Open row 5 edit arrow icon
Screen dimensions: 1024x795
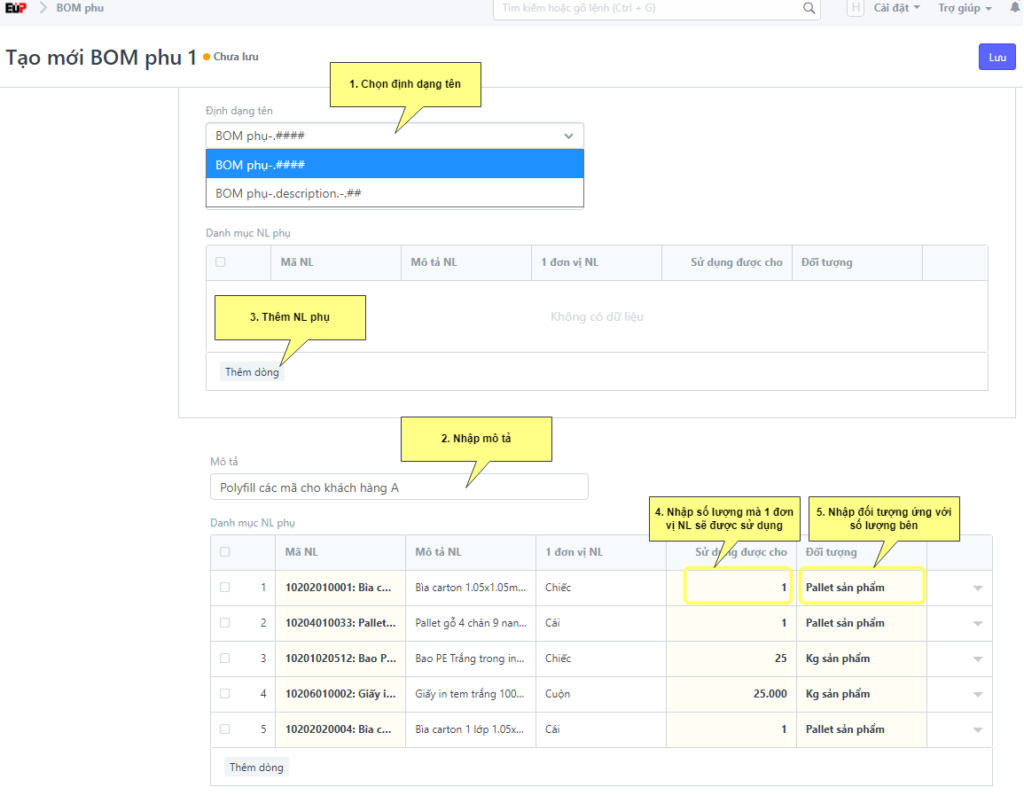click(x=977, y=730)
